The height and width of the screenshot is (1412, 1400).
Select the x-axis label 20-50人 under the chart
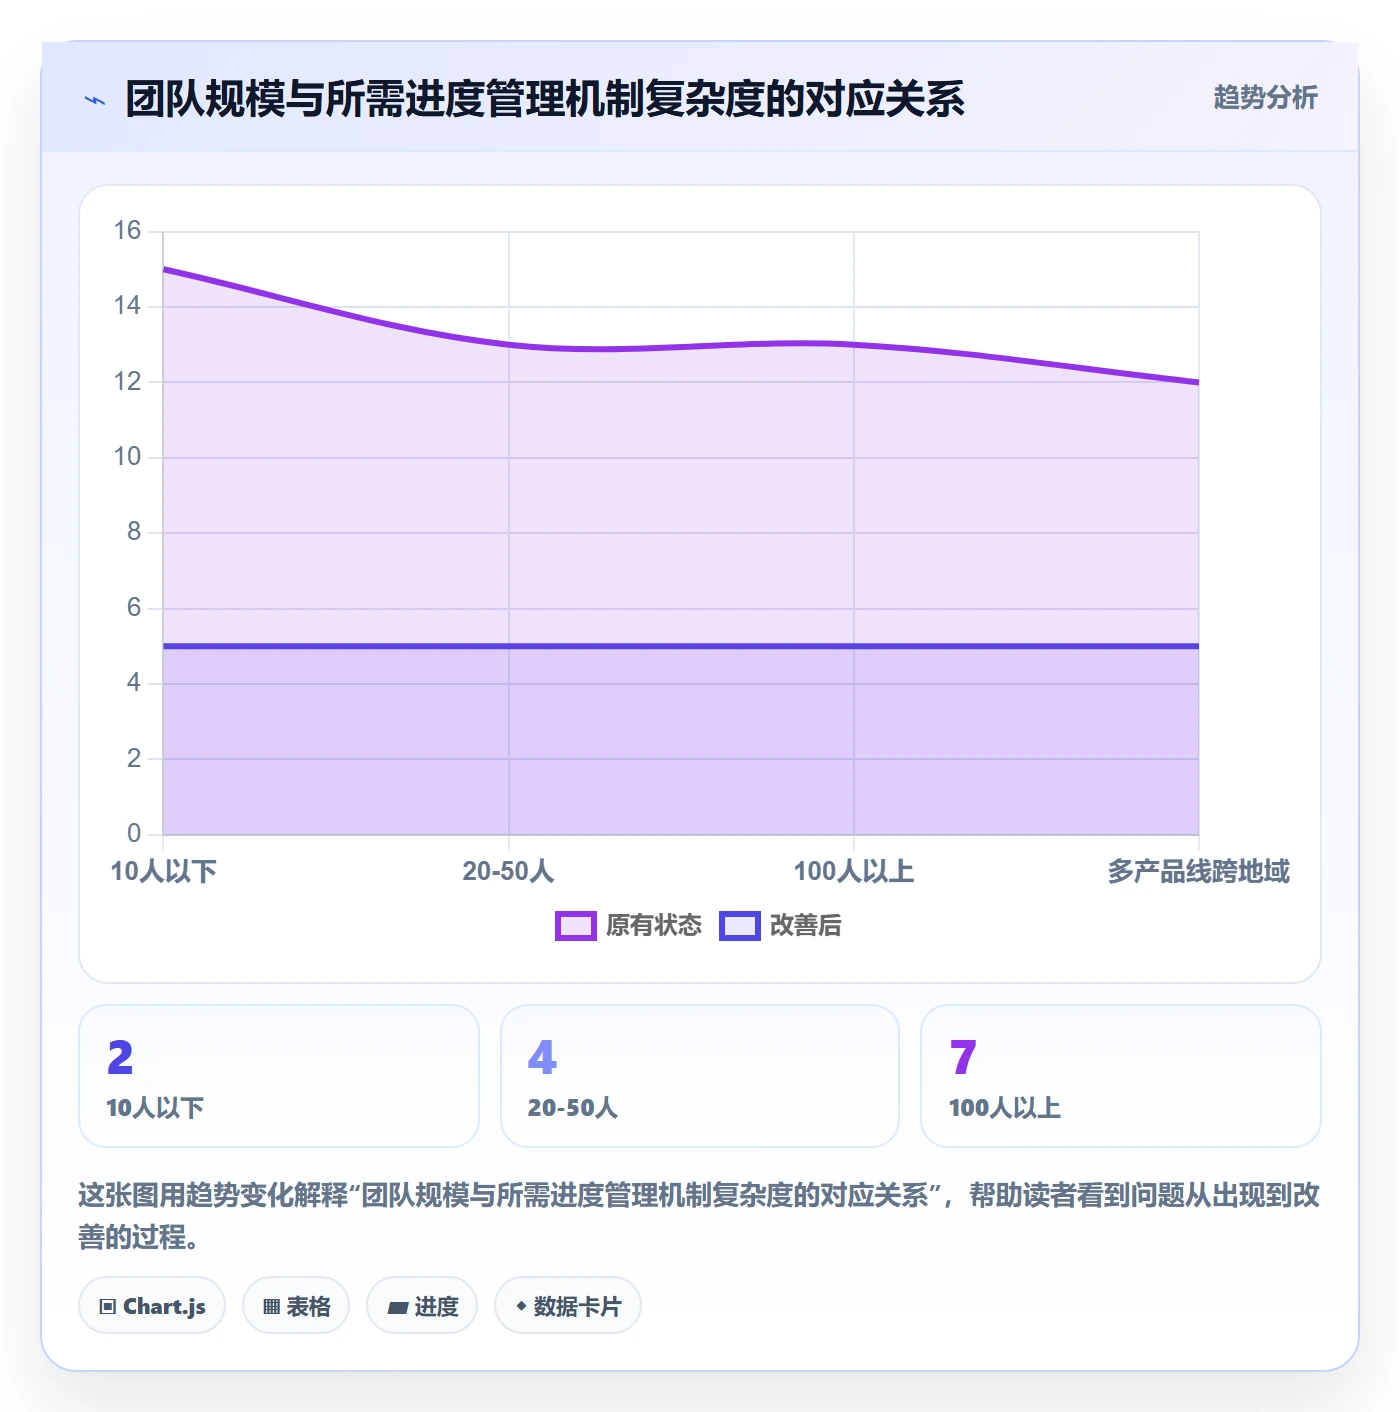(508, 871)
